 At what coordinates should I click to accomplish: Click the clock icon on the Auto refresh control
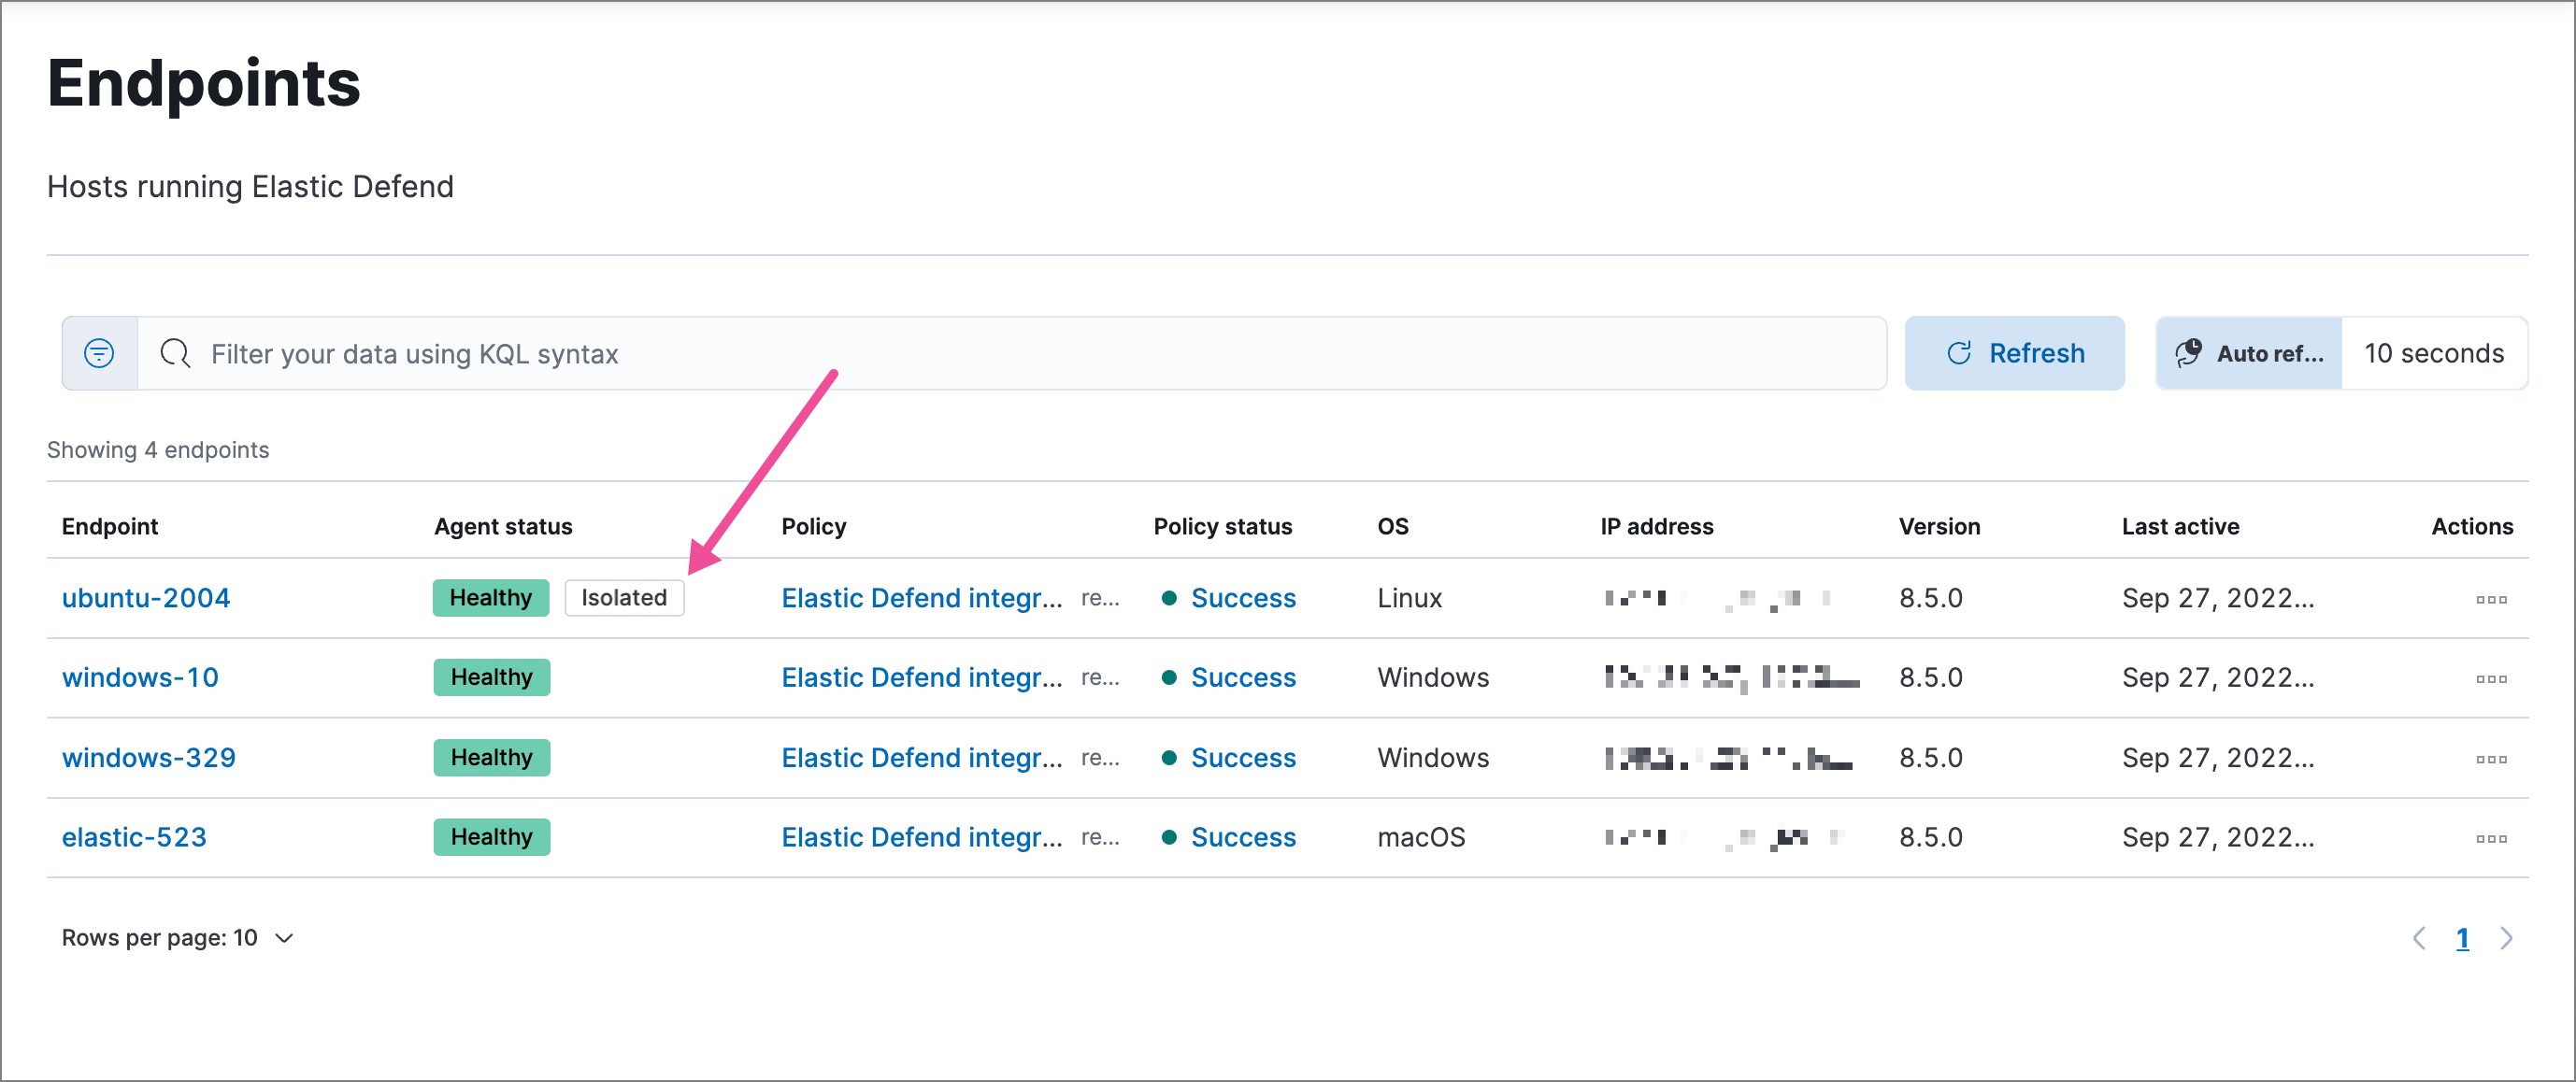point(2190,353)
